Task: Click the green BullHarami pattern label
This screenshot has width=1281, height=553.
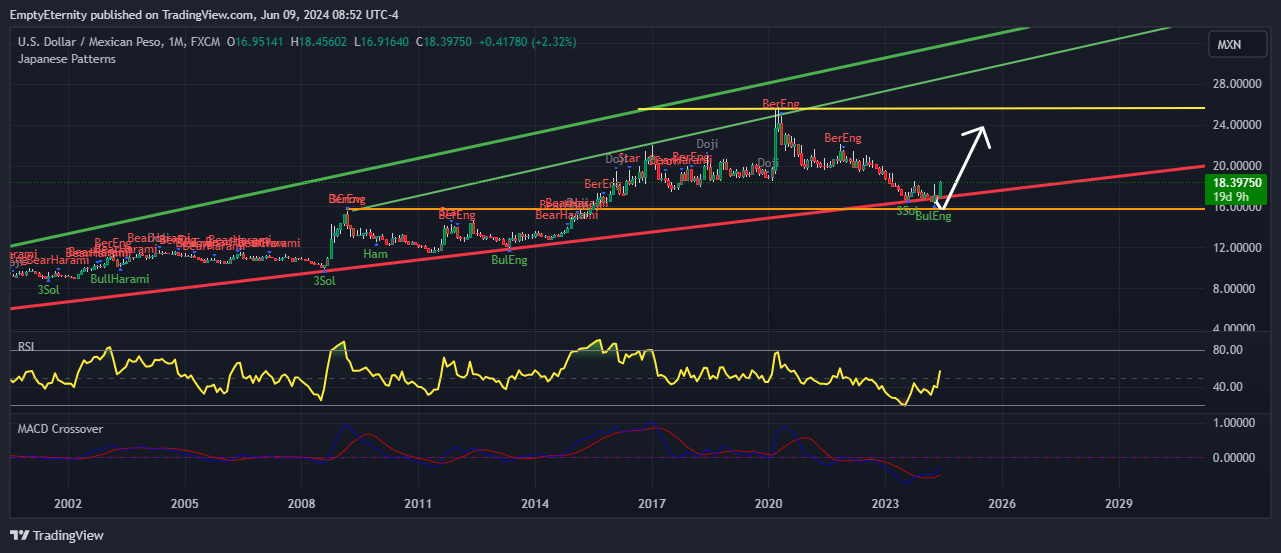Action: click(x=119, y=279)
